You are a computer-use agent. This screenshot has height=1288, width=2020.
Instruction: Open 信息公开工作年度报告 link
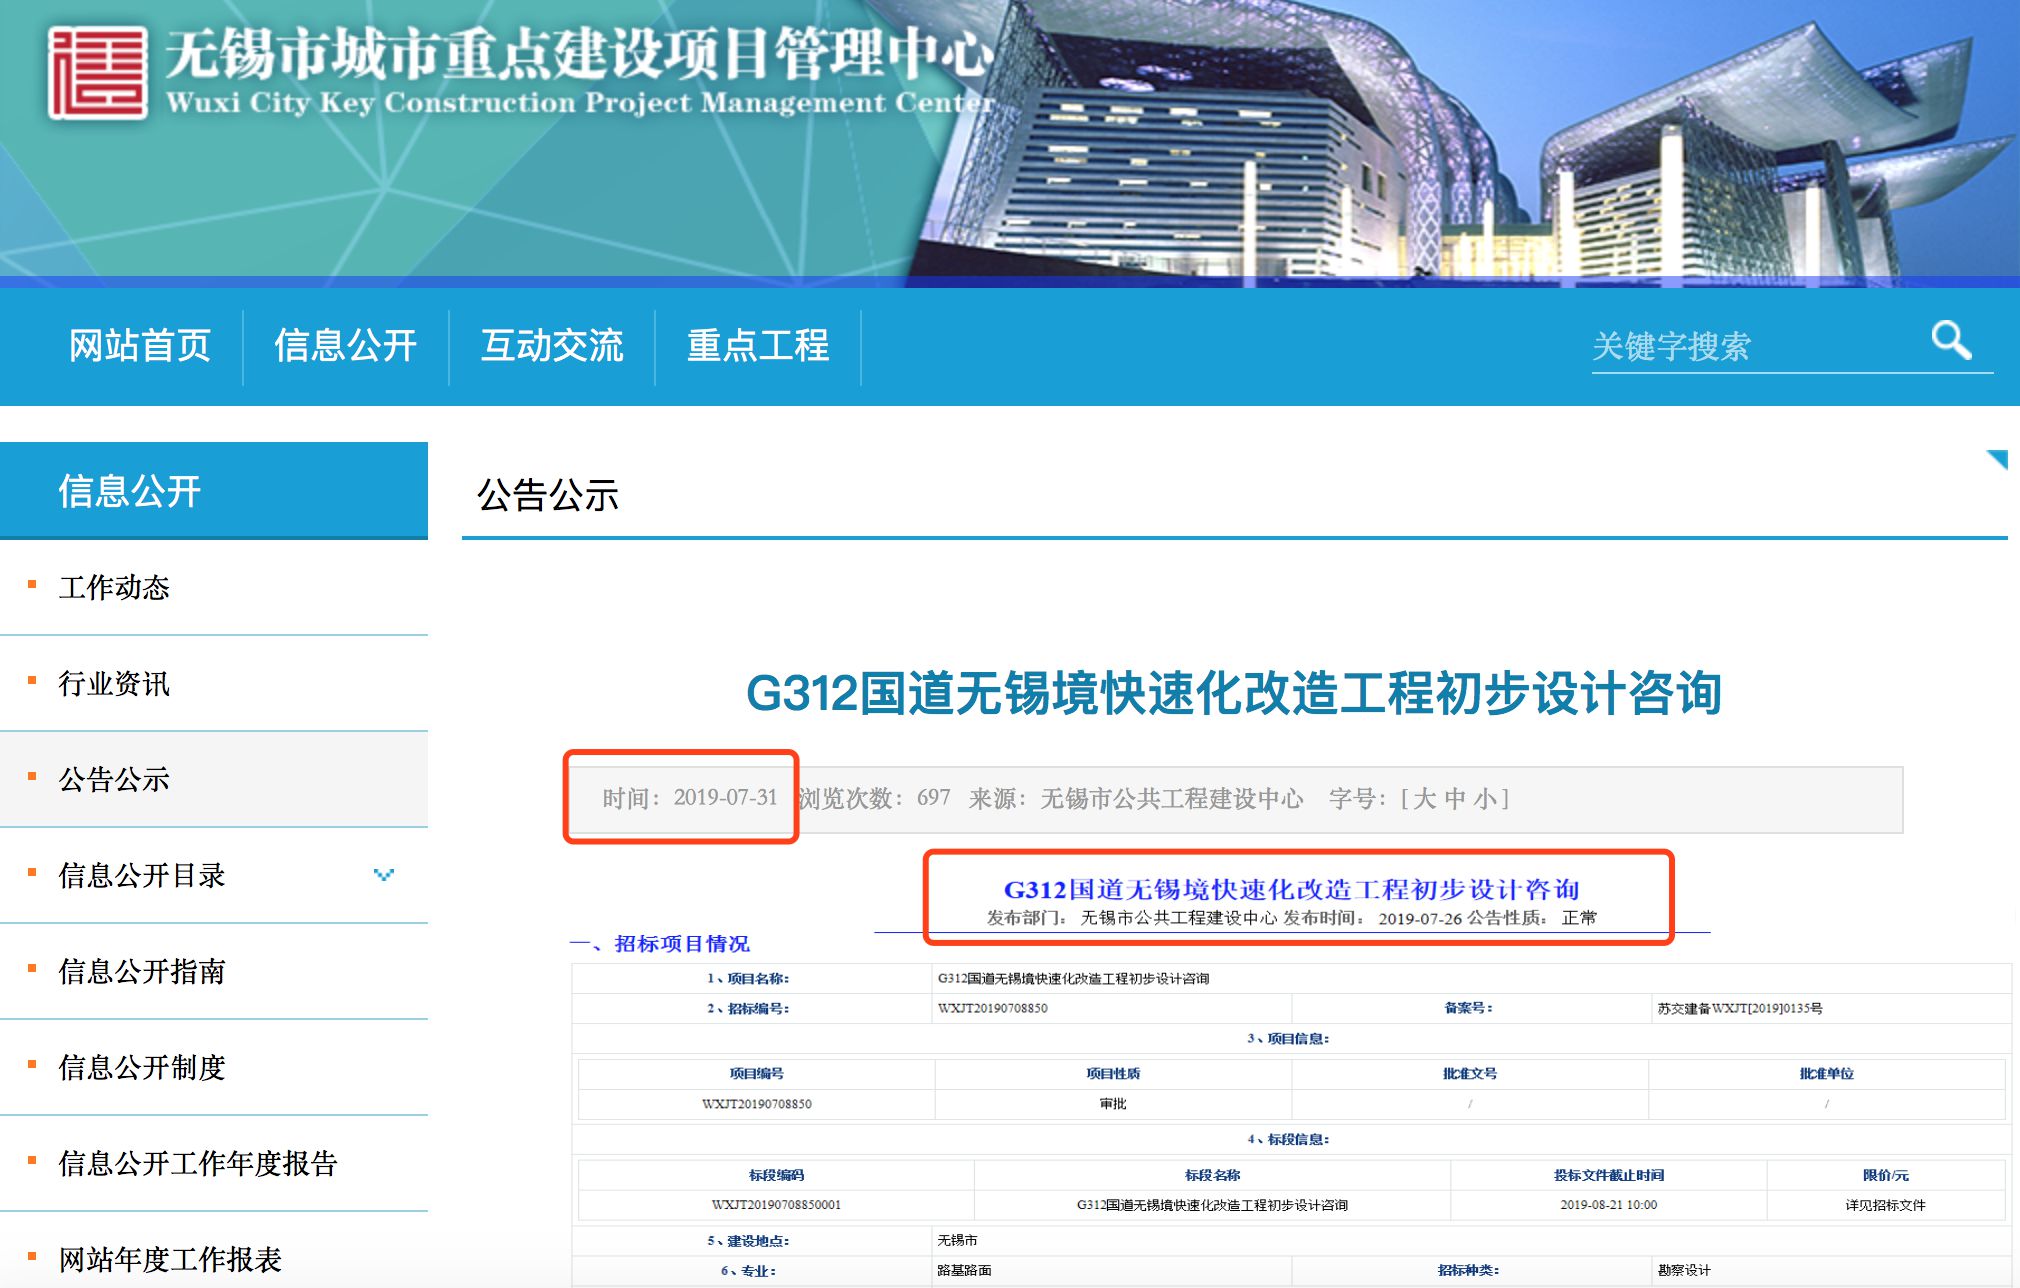click(198, 1163)
